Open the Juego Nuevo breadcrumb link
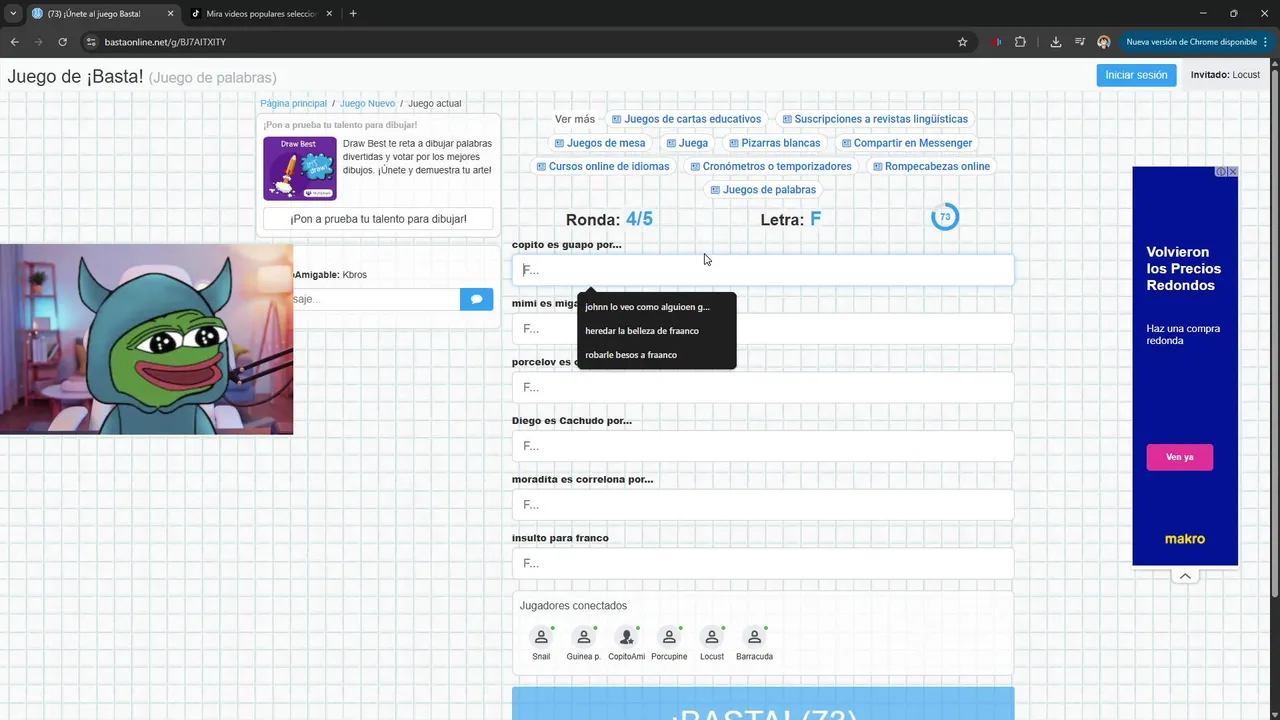This screenshot has height=720, width=1280. (x=367, y=103)
